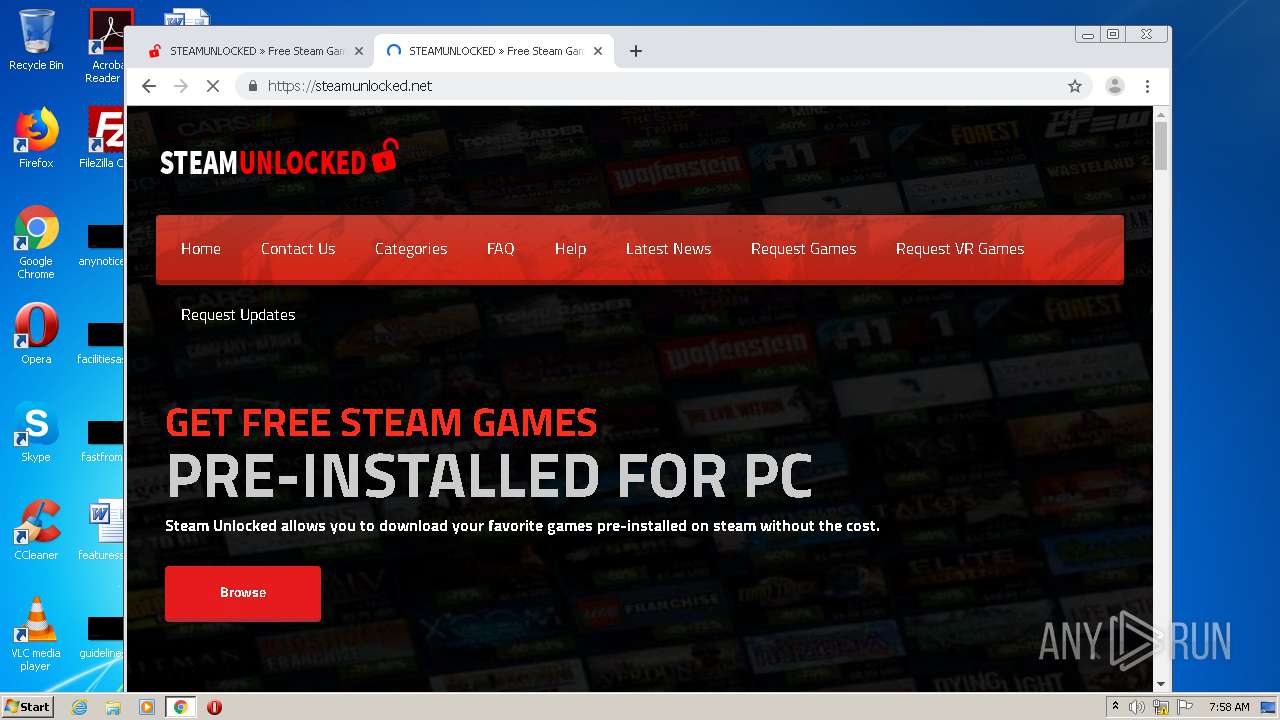Image resolution: width=1280 pixels, height=720 pixels.
Task: Go to FAQ page
Action: (x=501, y=249)
